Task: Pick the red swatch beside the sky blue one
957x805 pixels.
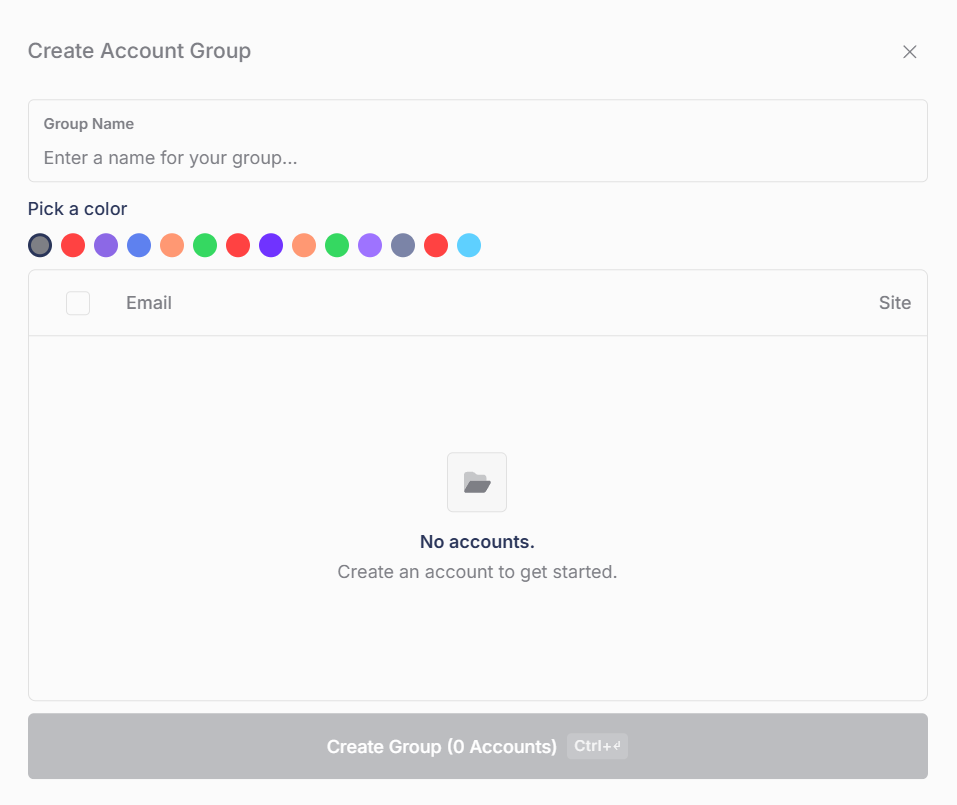Action: click(436, 245)
